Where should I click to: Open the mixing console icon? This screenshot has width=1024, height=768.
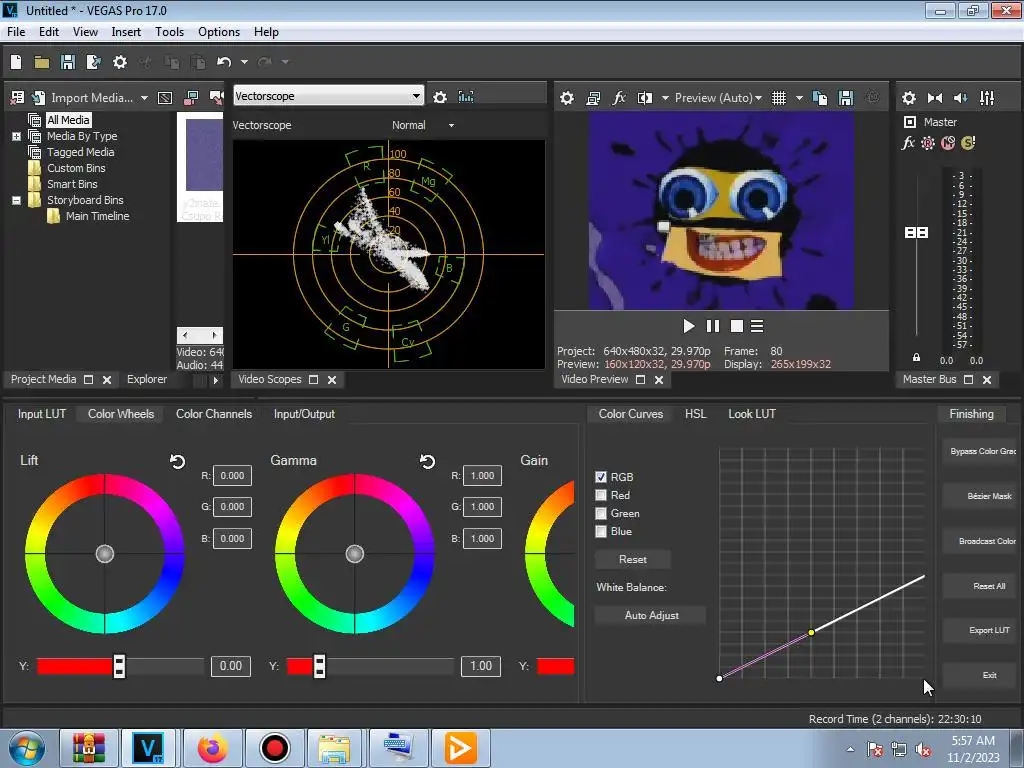point(987,98)
